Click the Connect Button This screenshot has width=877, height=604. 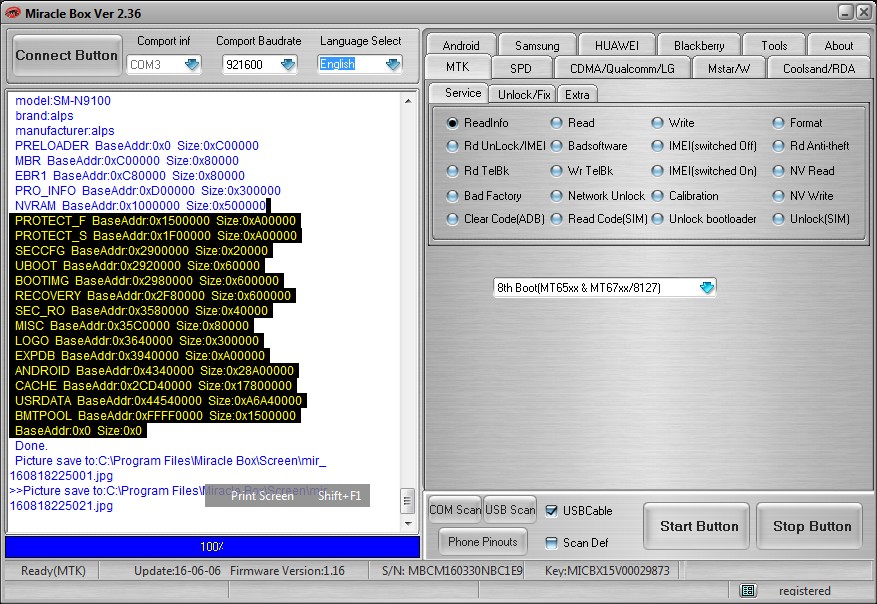pos(67,55)
